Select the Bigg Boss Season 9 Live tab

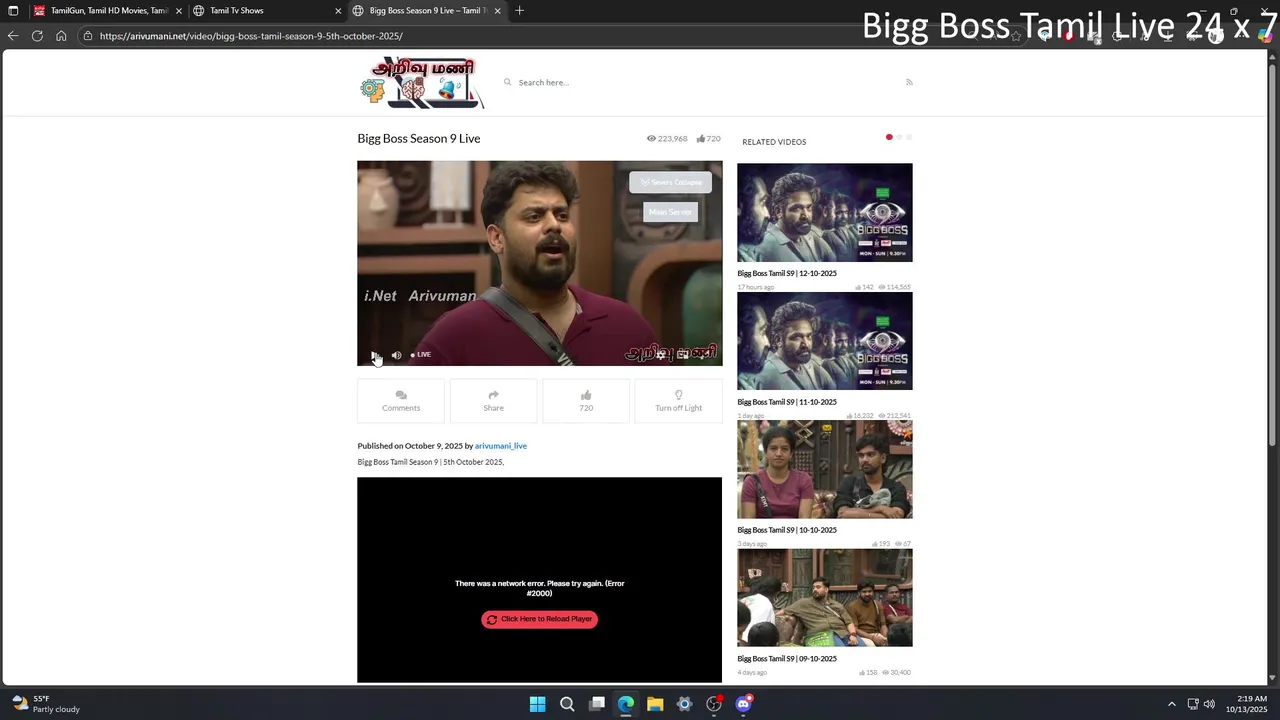(427, 11)
